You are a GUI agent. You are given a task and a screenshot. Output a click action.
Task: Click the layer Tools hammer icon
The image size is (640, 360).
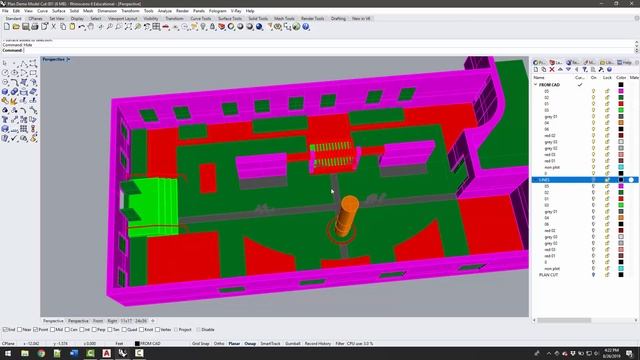click(x=601, y=70)
